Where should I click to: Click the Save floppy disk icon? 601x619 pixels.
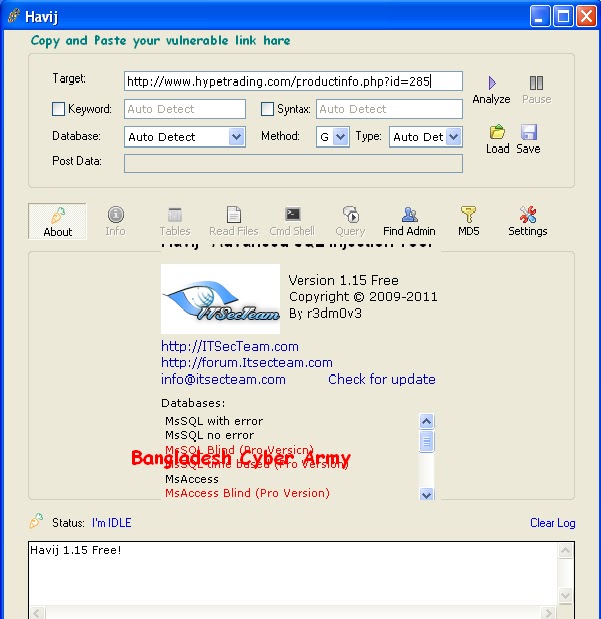(x=528, y=132)
